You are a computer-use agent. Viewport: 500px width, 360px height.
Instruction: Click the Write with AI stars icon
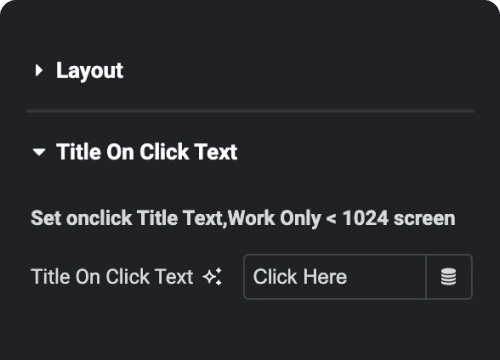(213, 276)
